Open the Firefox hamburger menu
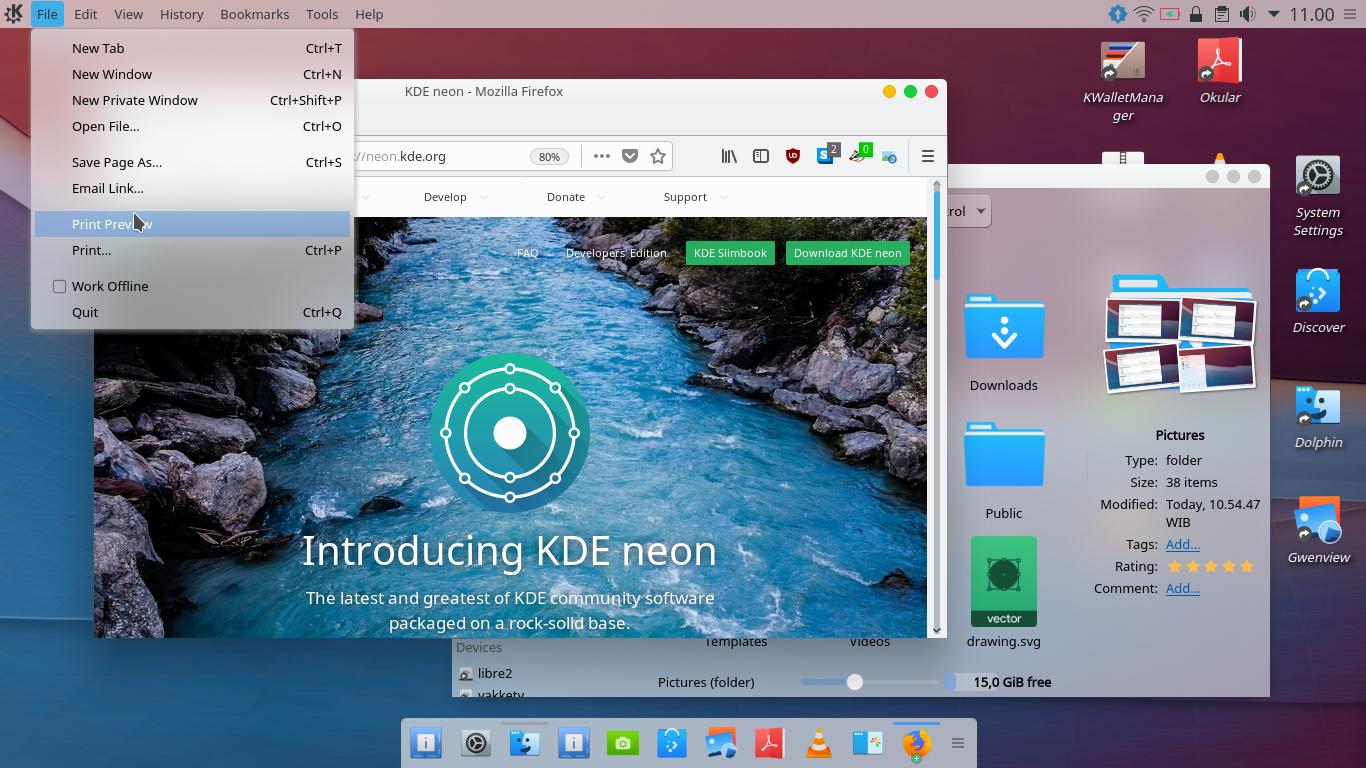 (x=927, y=156)
